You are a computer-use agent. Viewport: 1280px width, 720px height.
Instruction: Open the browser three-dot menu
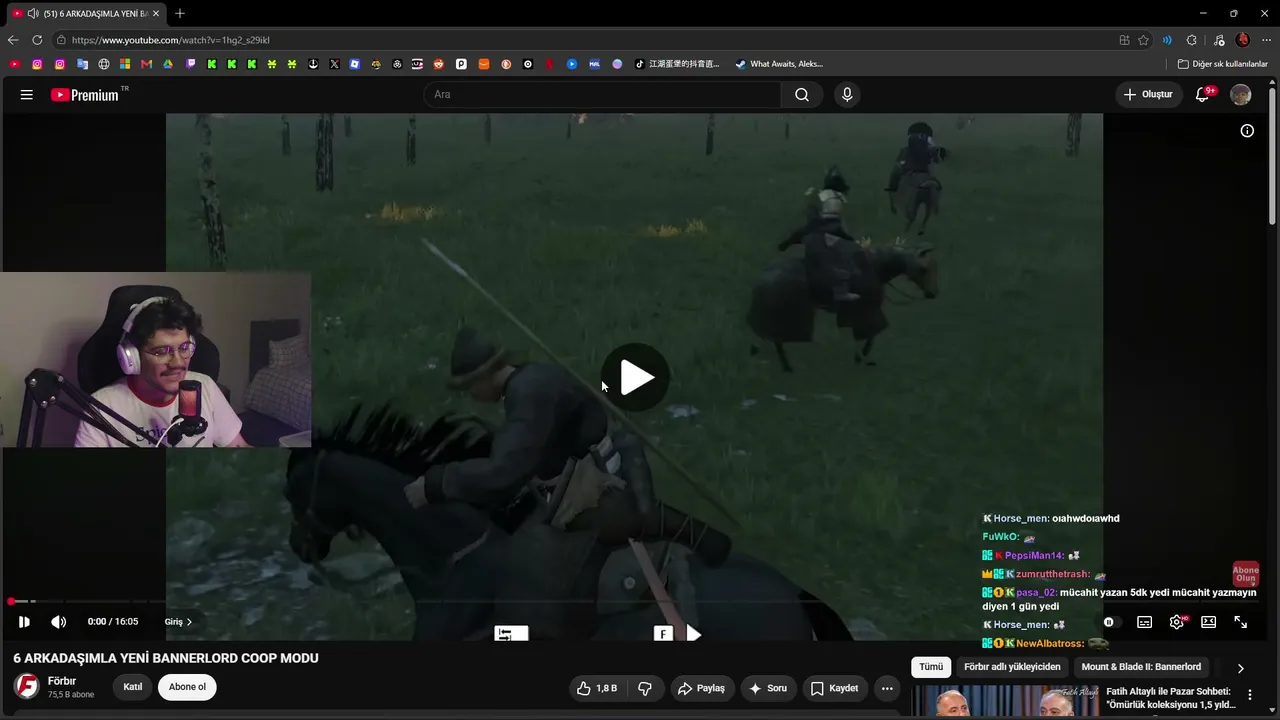[x=1266, y=40]
